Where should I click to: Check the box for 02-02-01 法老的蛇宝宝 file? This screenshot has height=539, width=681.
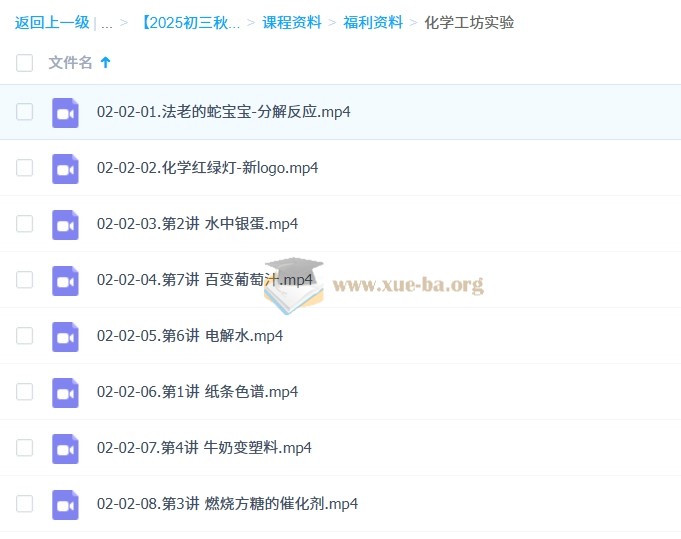24,112
